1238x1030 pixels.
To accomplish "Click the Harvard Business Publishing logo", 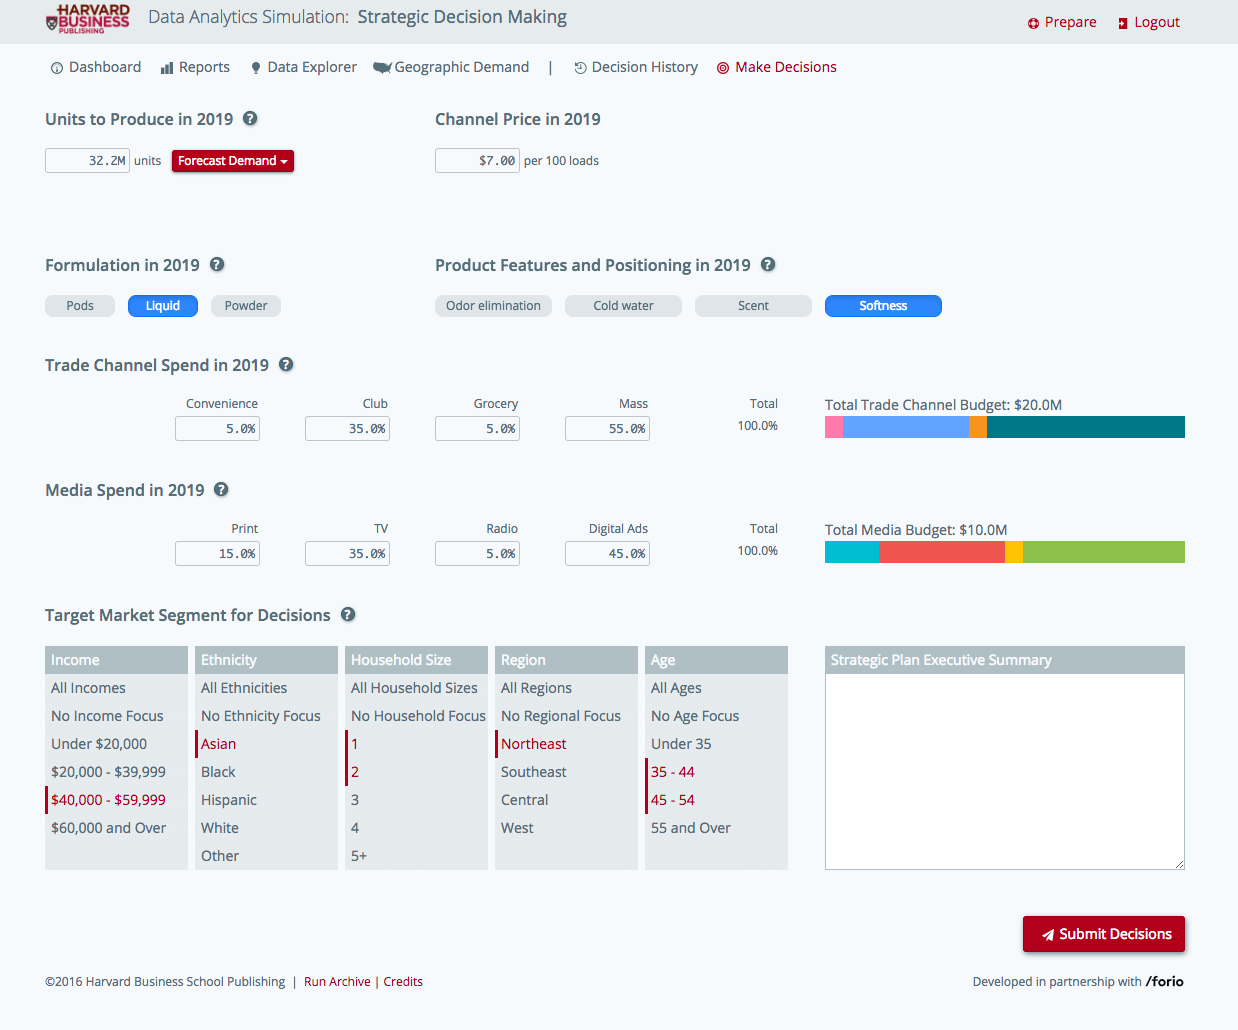I will tap(88, 18).
